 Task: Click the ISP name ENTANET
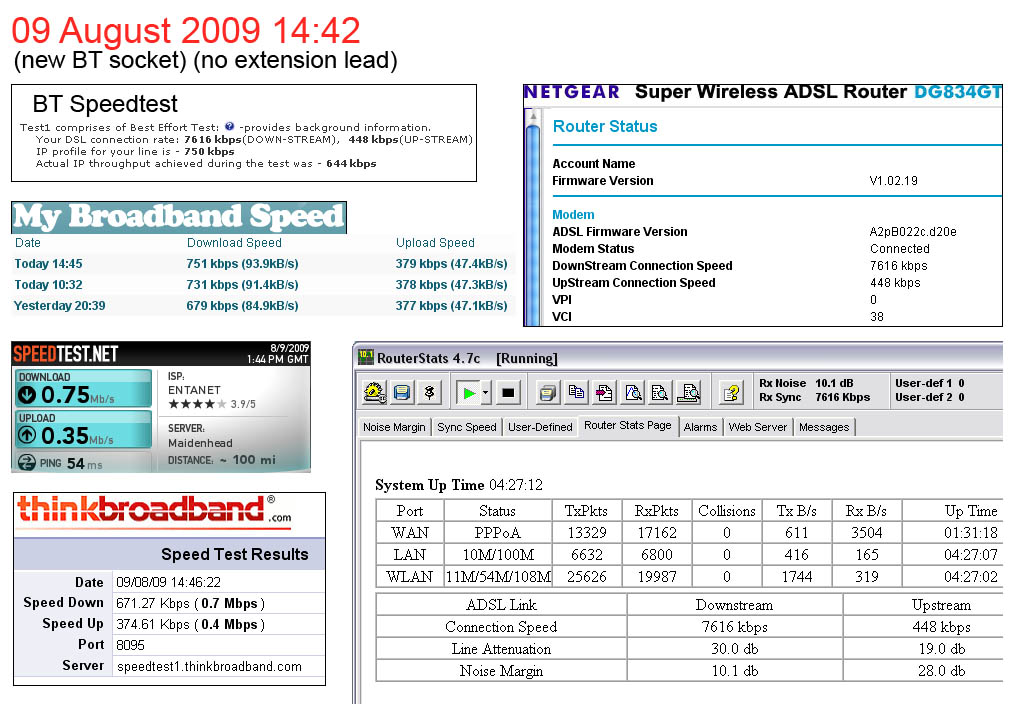(194, 390)
